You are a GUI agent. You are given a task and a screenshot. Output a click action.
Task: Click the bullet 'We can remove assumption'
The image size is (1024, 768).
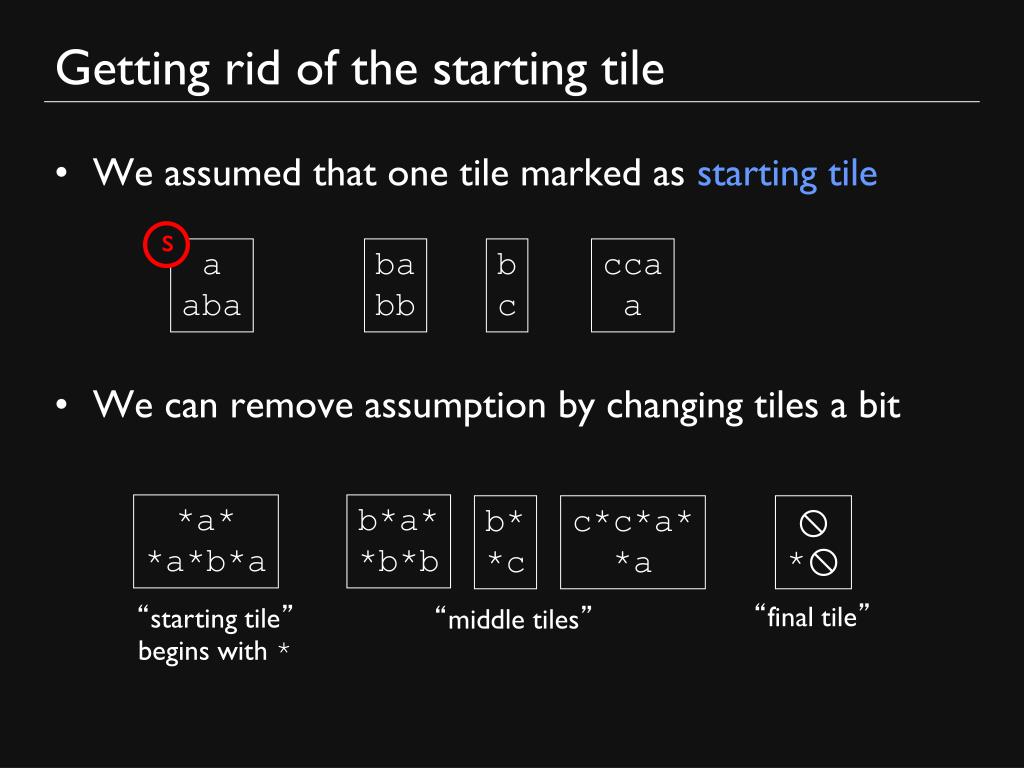point(496,406)
